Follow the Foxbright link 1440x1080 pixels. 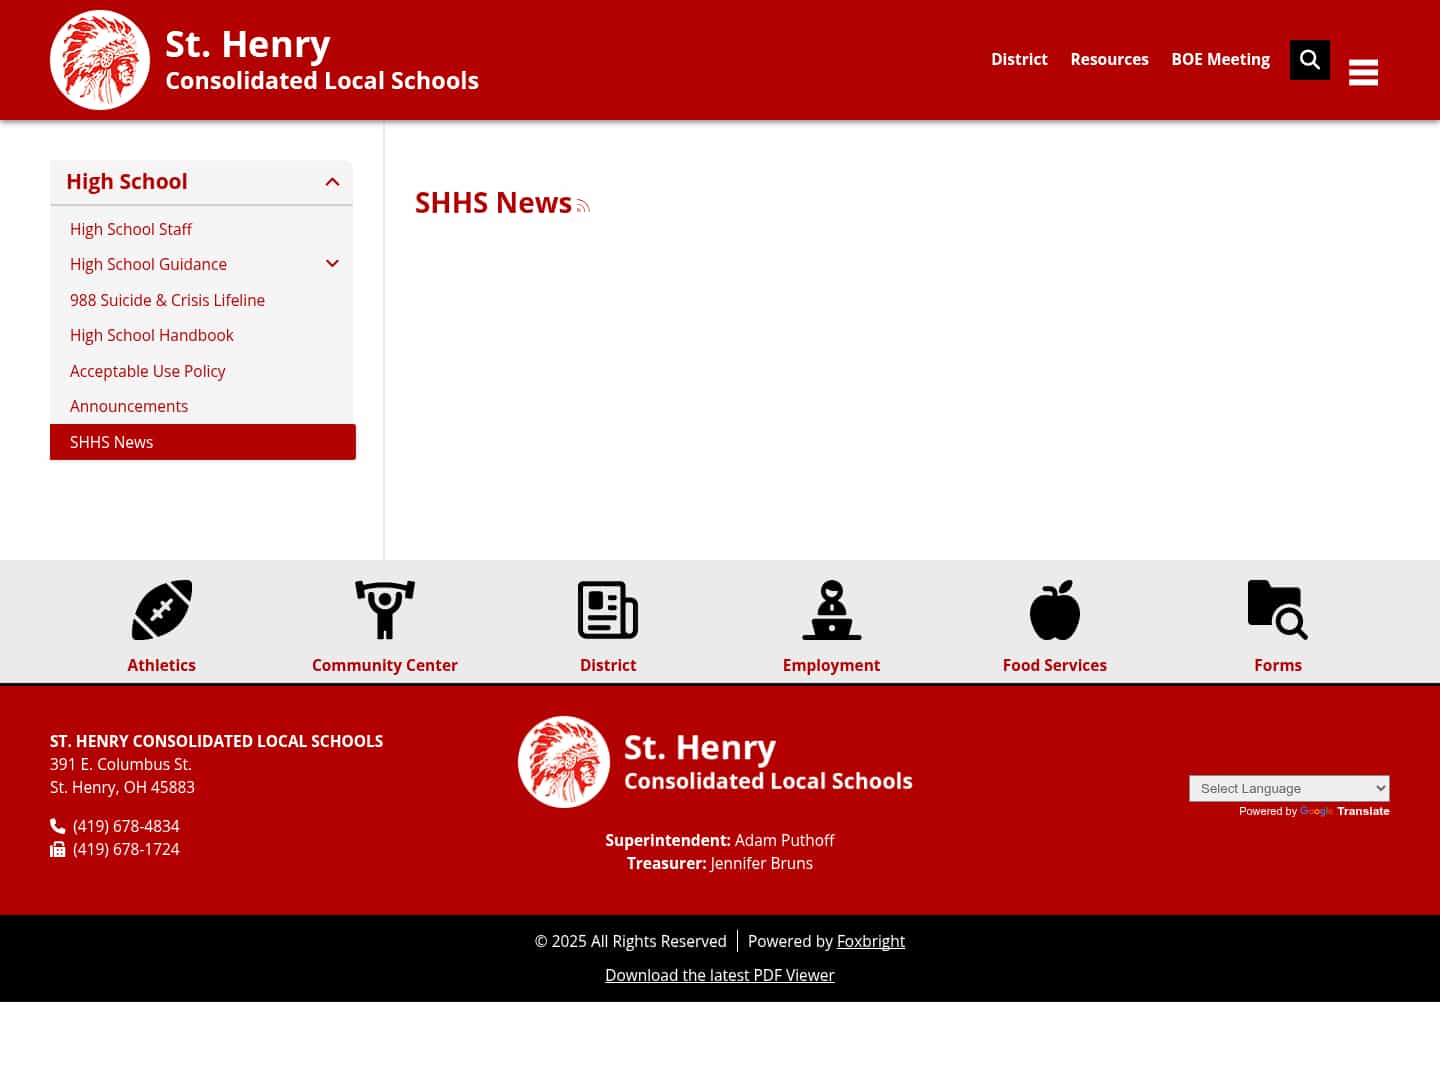(x=870, y=941)
